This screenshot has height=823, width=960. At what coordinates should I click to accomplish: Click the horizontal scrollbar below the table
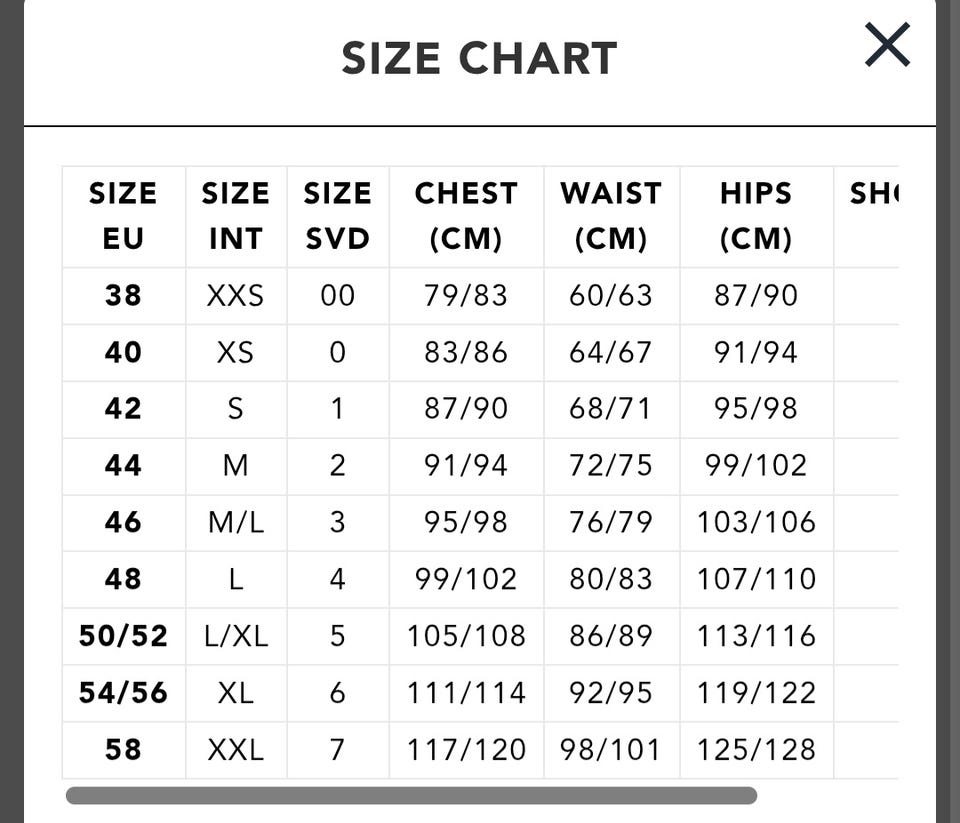coord(411,796)
